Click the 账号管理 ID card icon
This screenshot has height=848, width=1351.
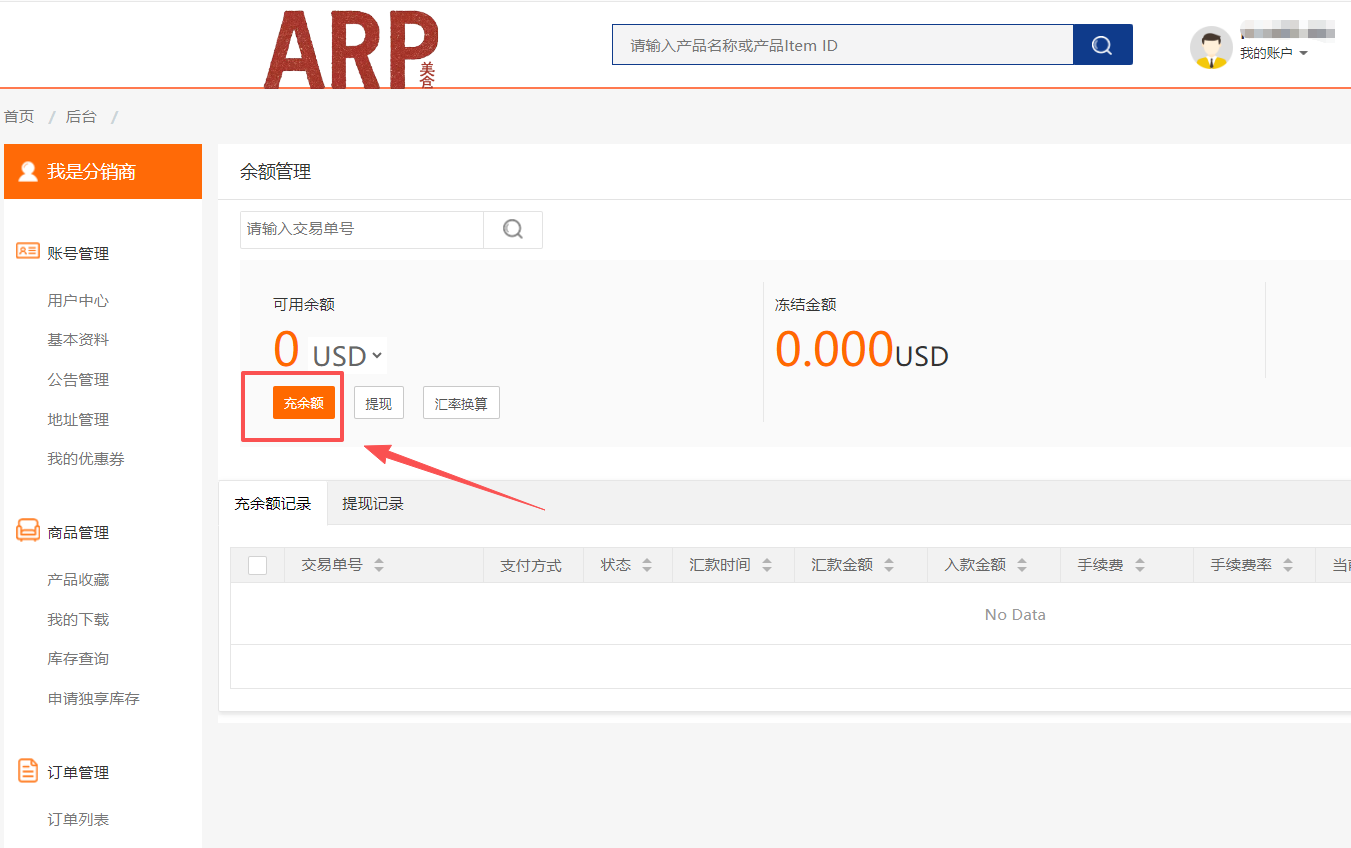28,252
